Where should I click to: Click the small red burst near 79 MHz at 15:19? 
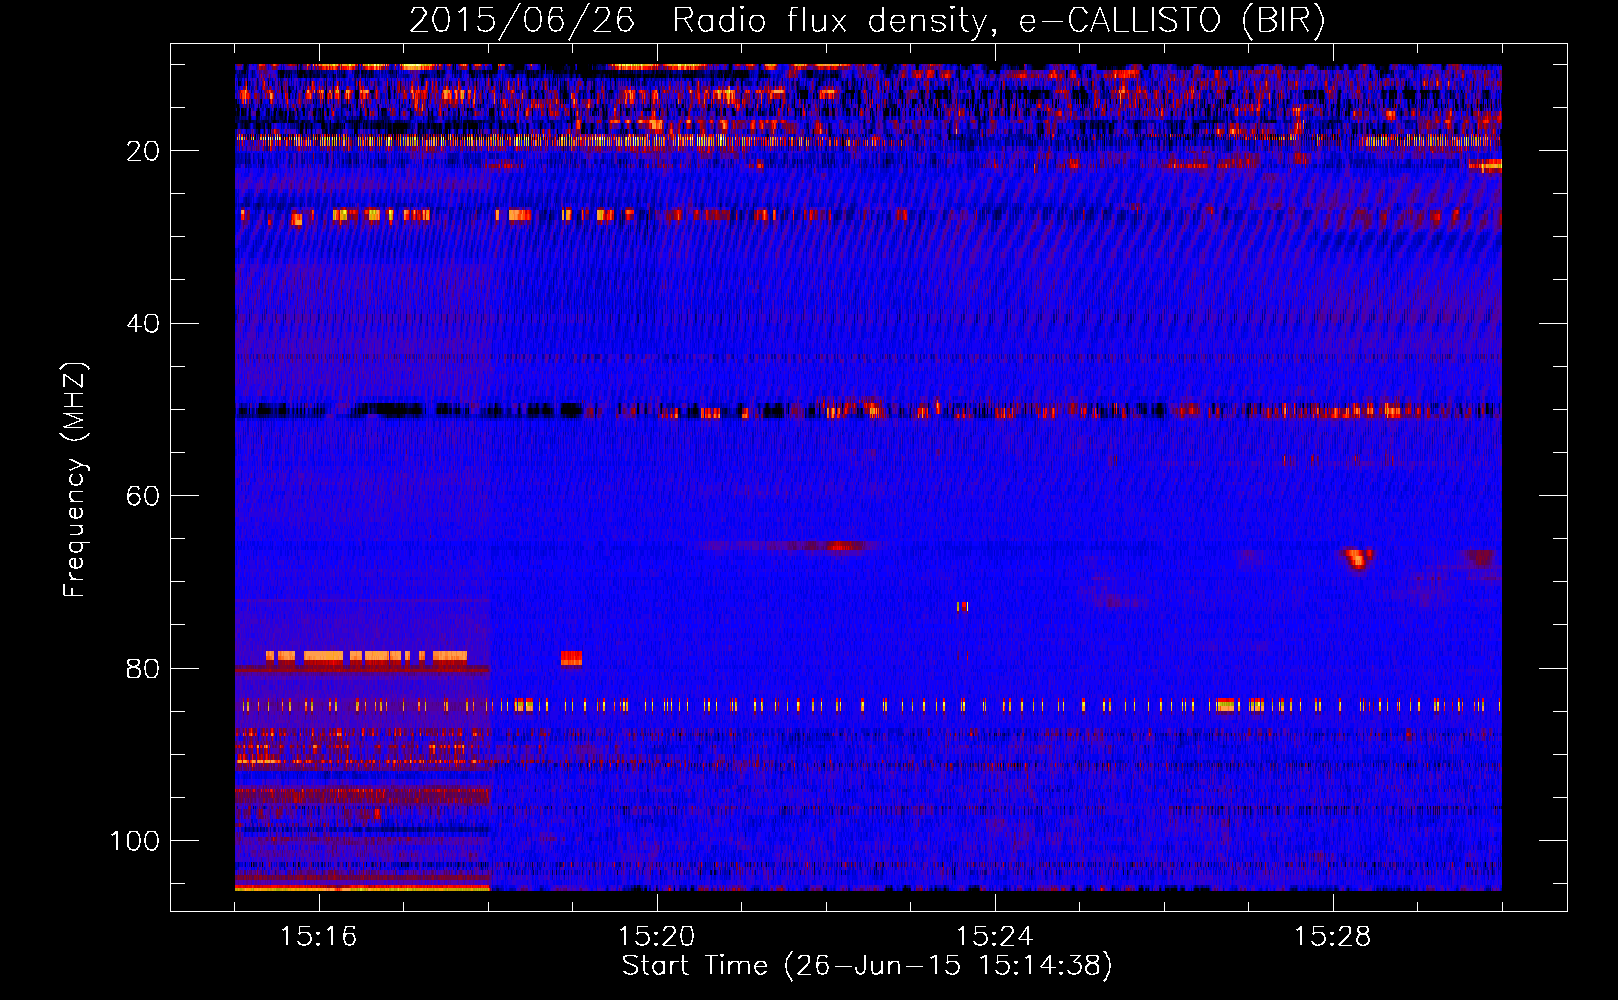point(571,657)
